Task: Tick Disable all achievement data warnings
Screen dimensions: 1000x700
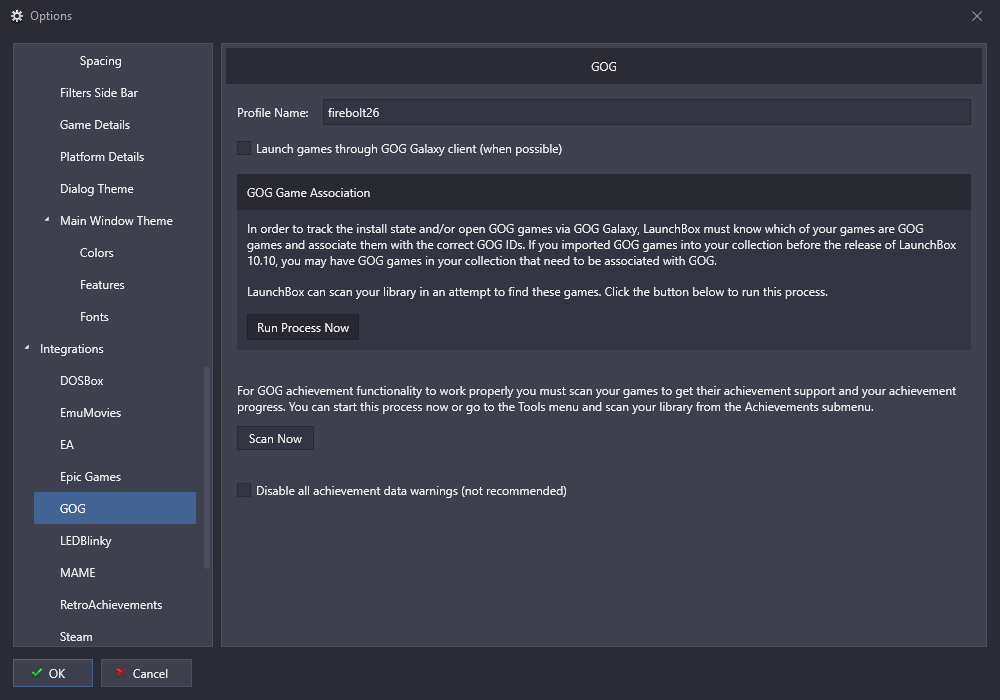Action: (x=244, y=490)
